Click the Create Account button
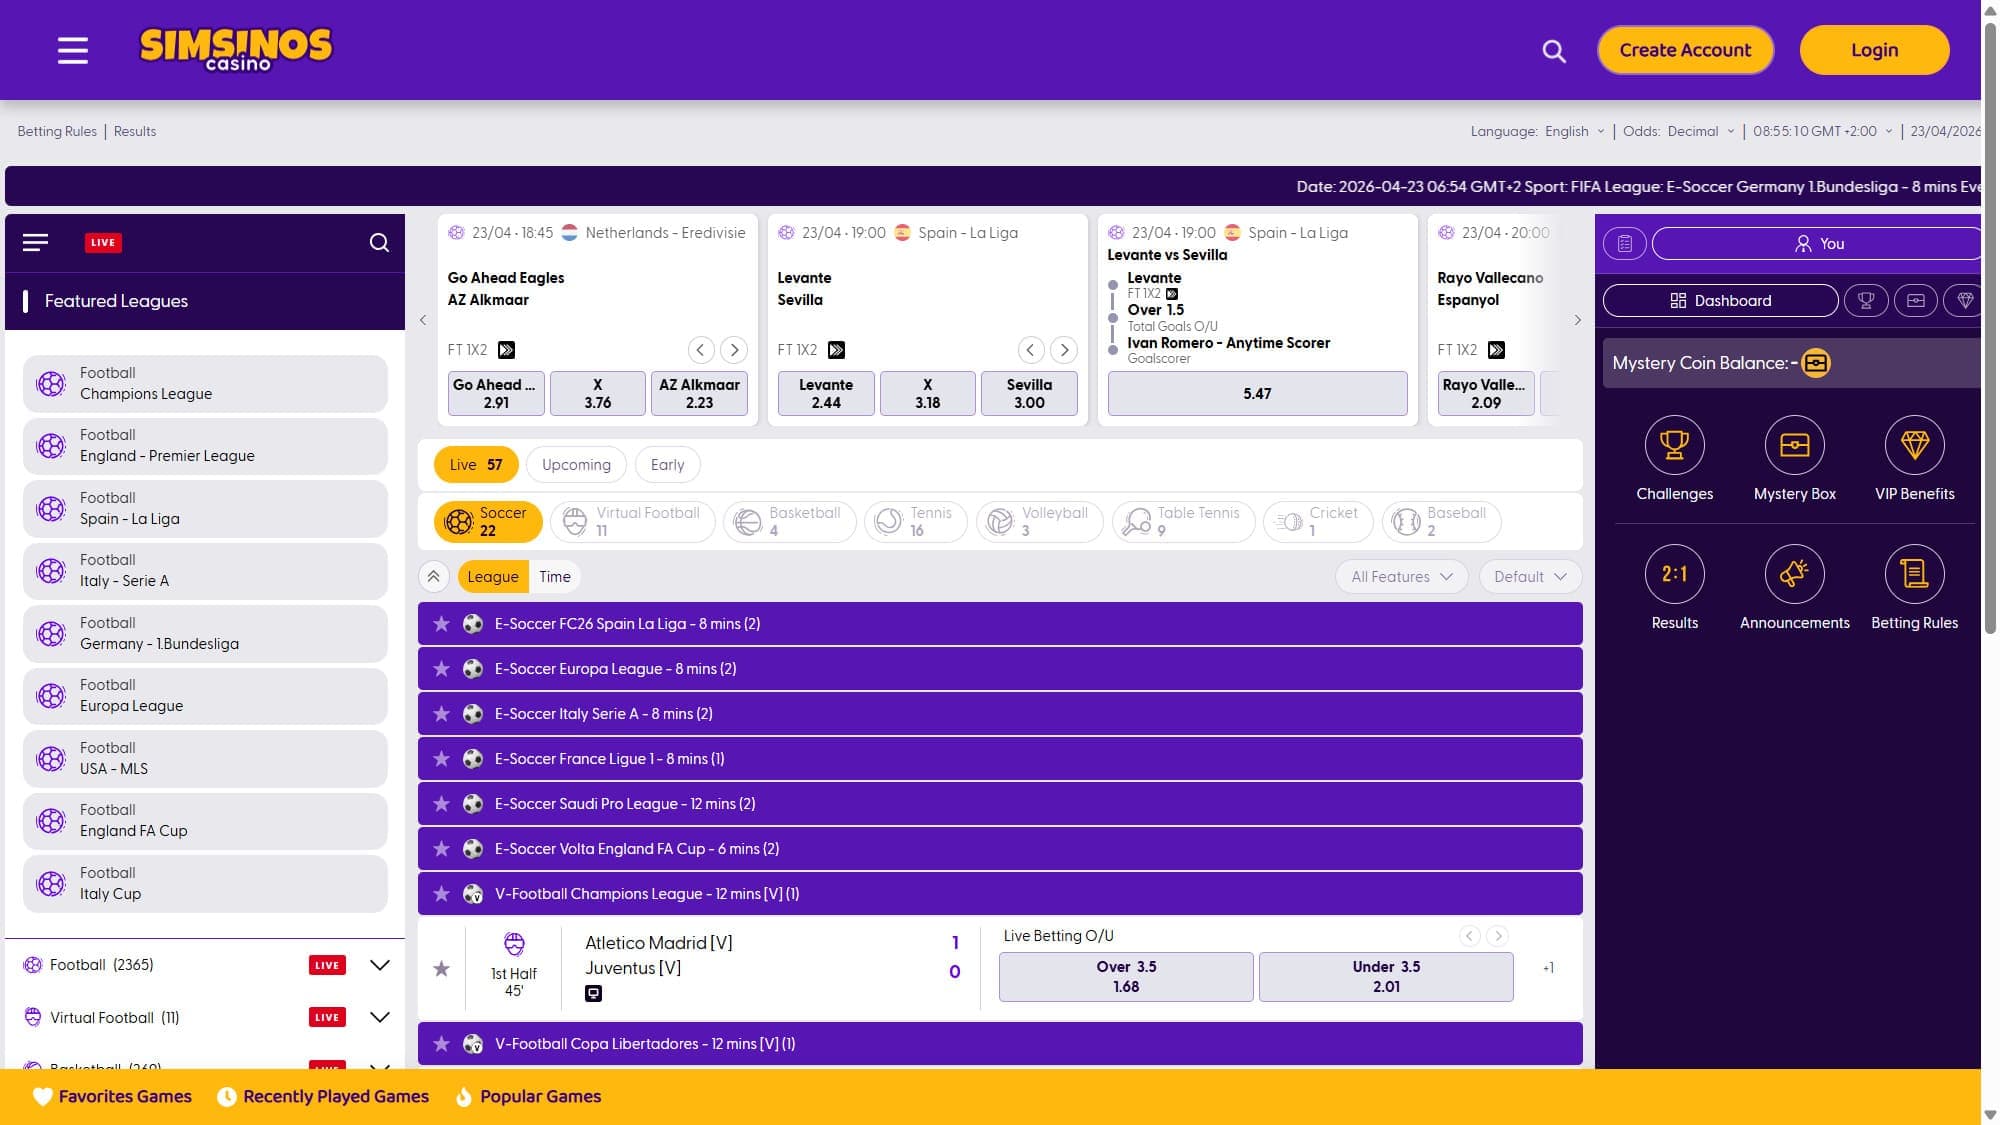Image resolution: width=2000 pixels, height=1125 pixels. point(1685,50)
